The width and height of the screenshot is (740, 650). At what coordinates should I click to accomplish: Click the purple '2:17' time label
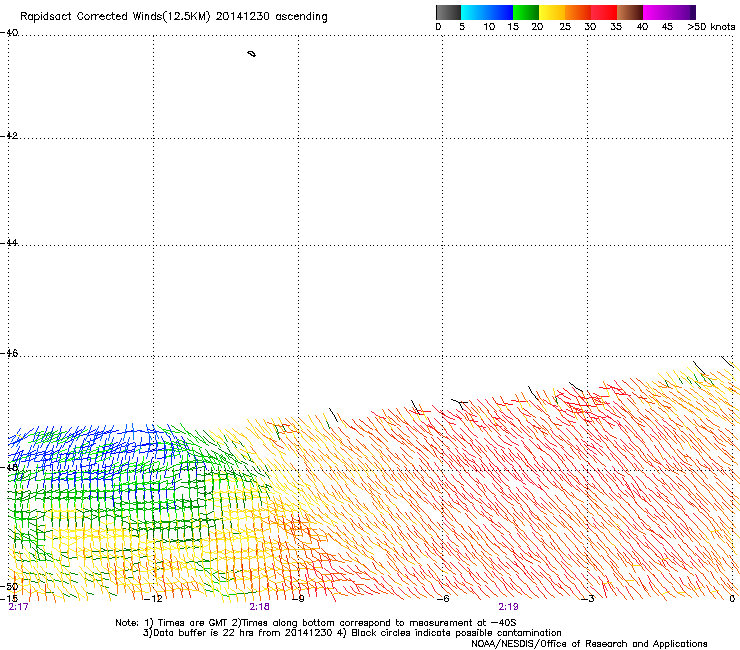tap(18, 607)
